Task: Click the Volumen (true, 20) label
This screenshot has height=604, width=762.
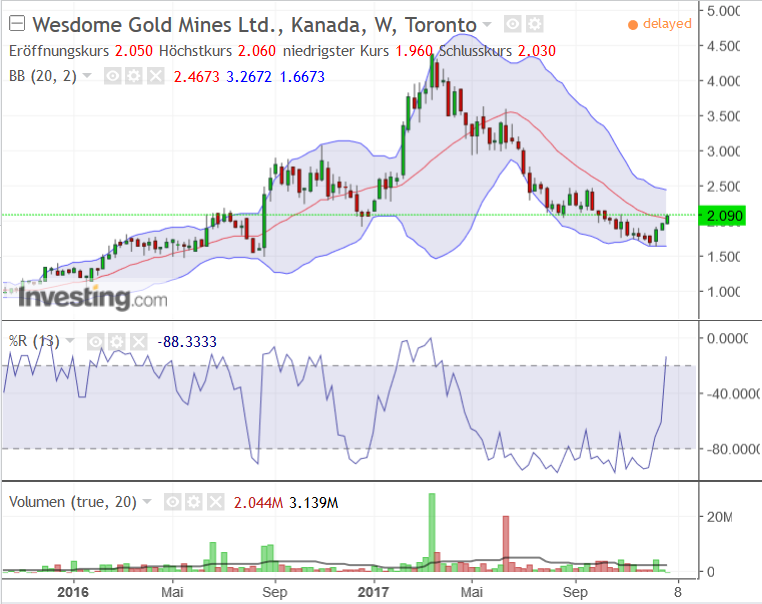Action: point(73,501)
